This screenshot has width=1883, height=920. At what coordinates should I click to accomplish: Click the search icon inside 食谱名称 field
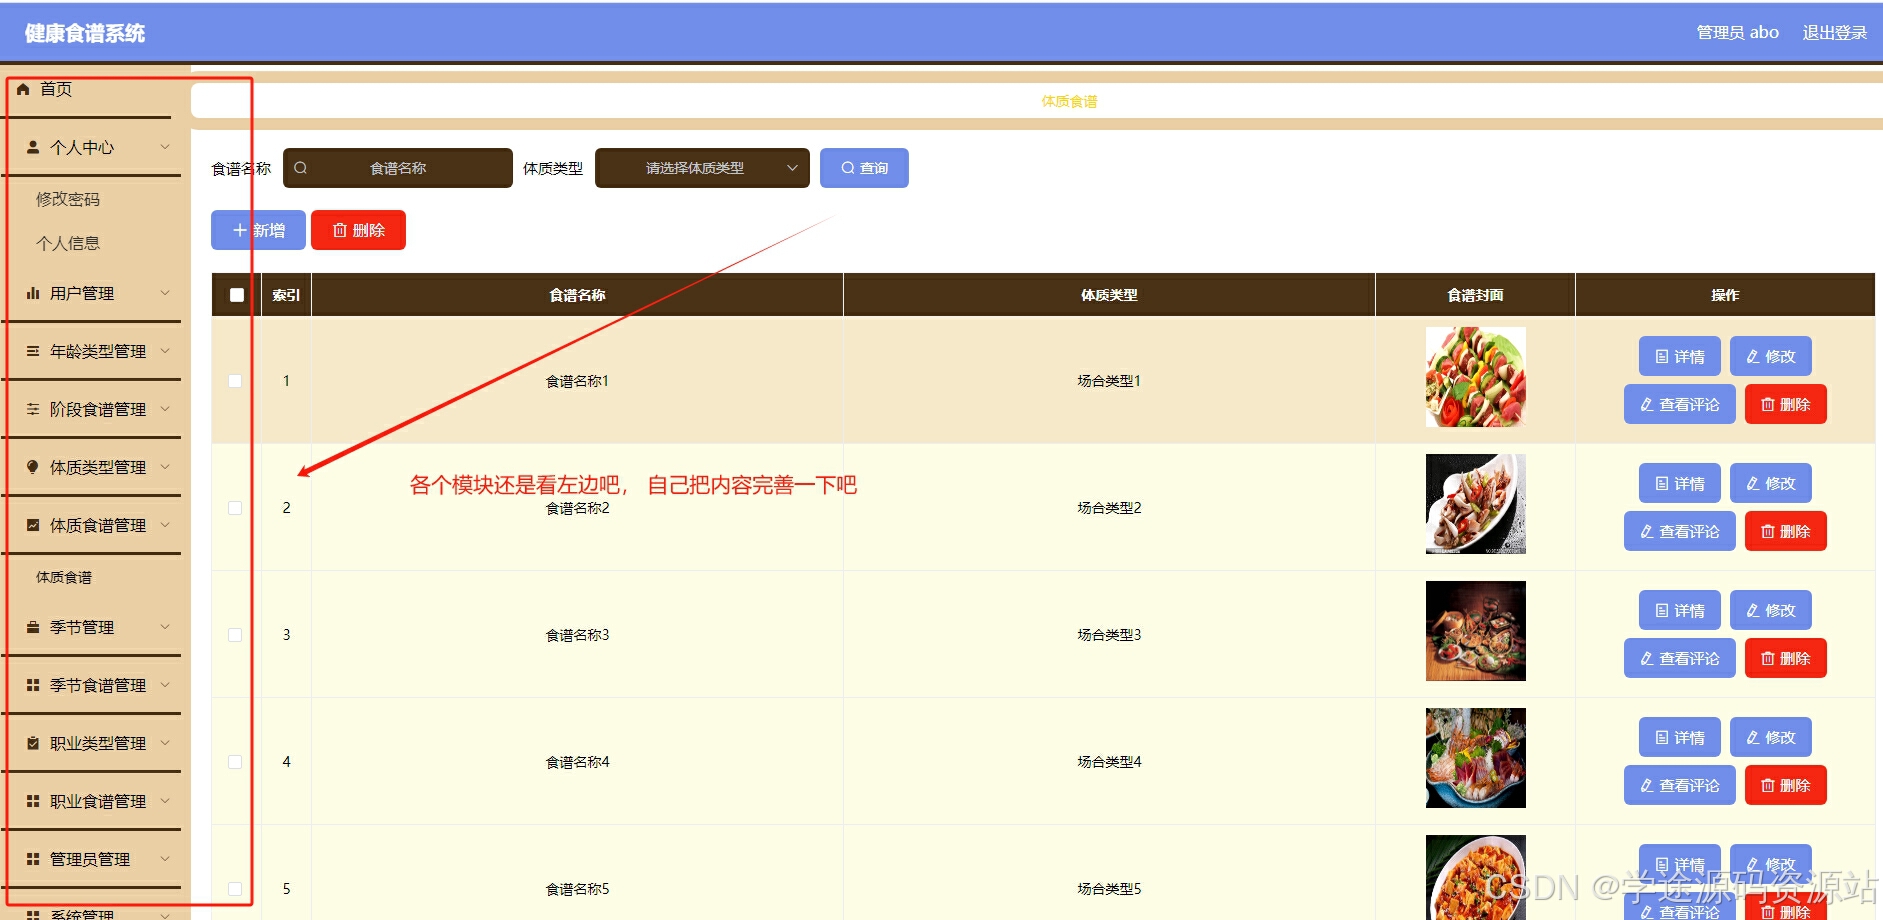pos(301,168)
